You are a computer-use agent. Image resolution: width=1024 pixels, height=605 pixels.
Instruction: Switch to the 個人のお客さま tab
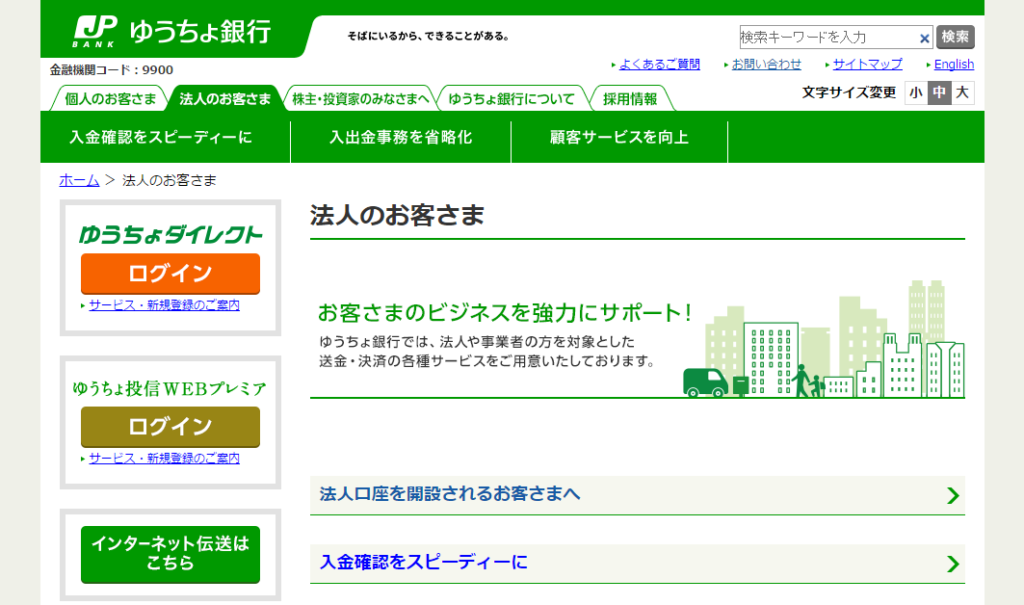(x=110, y=98)
